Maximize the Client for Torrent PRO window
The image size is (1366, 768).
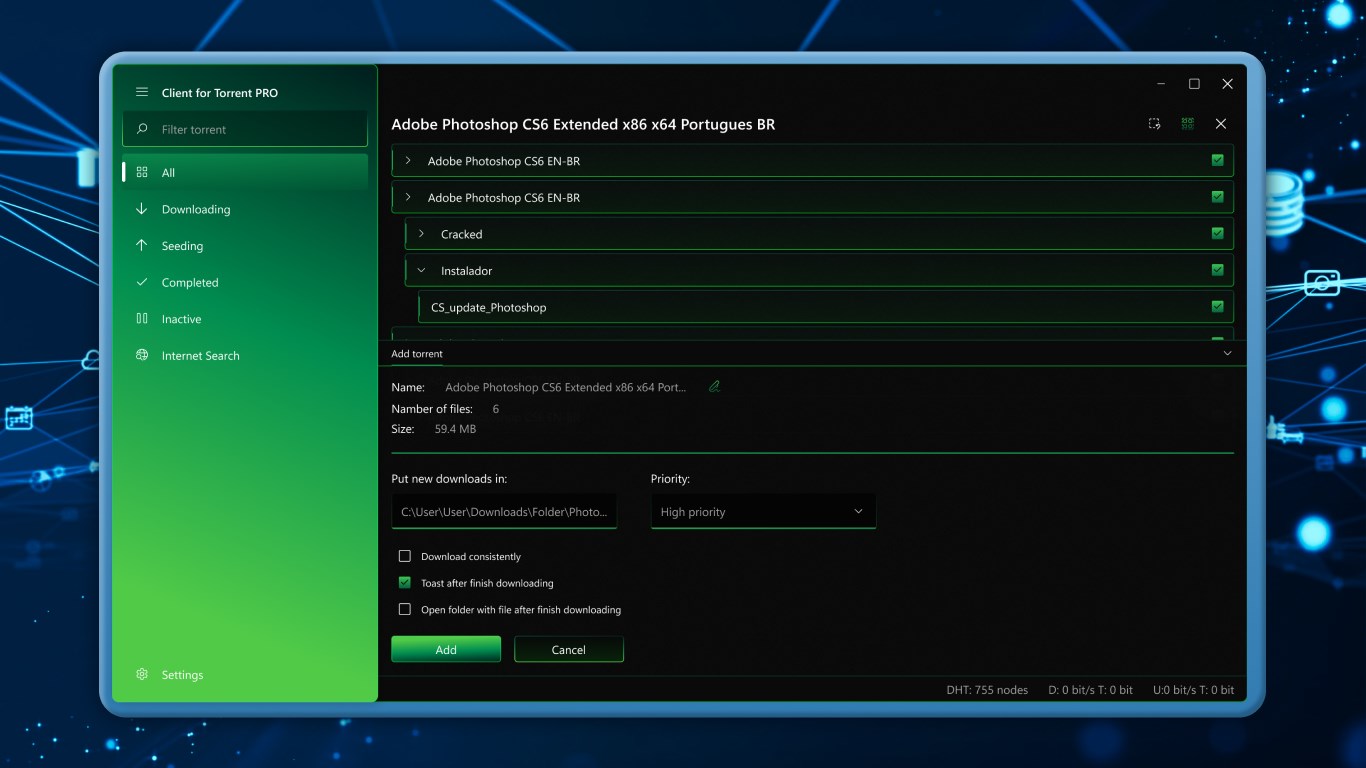click(1194, 84)
